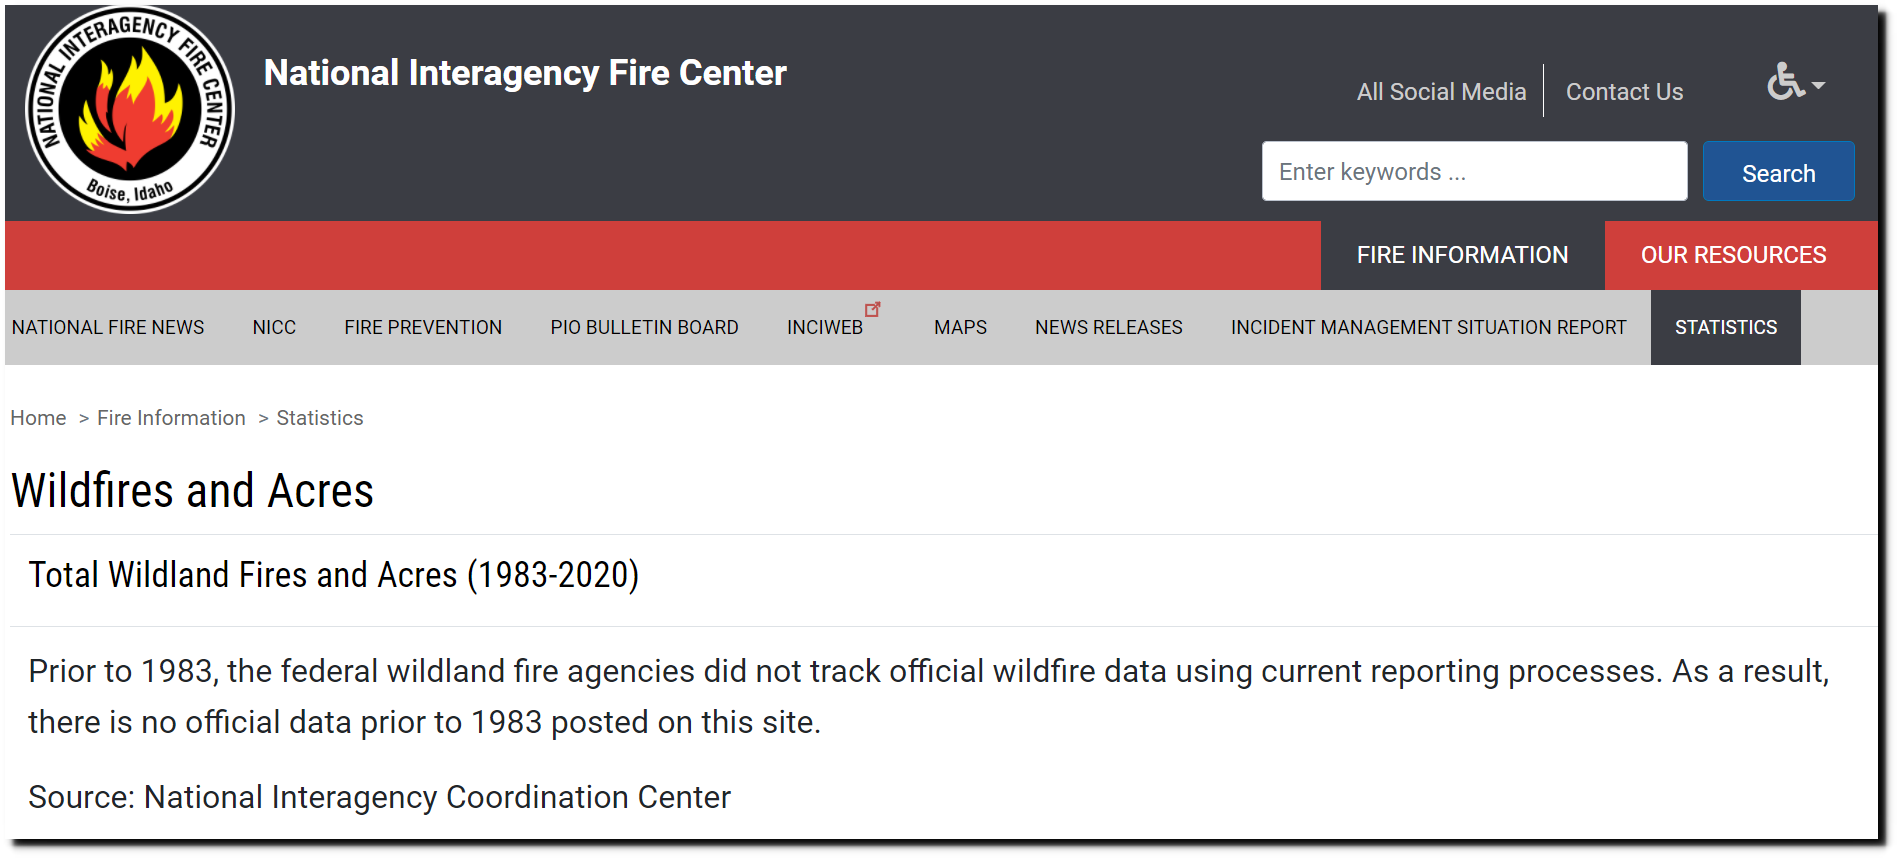View News Releases page
The image size is (1897, 858).
click(x=1108, y=327)
